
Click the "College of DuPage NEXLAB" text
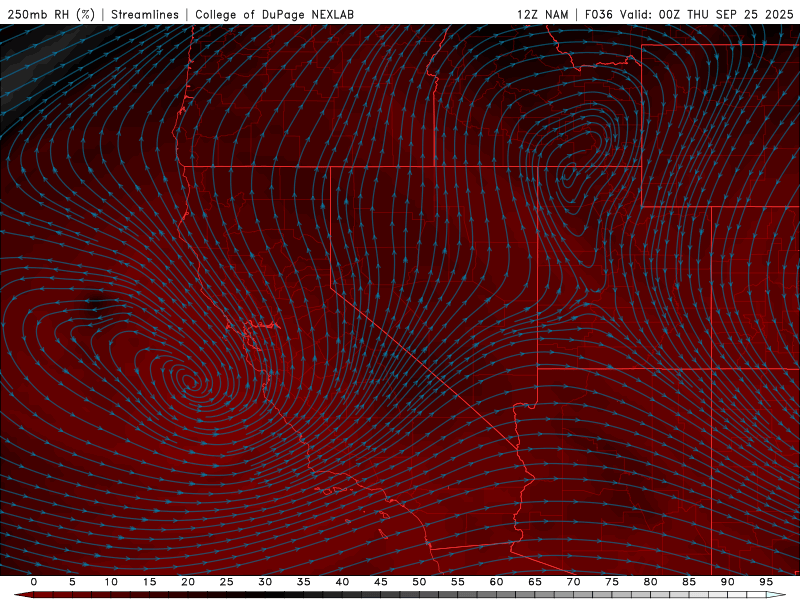pyautogui.click(x=274, y=14)
